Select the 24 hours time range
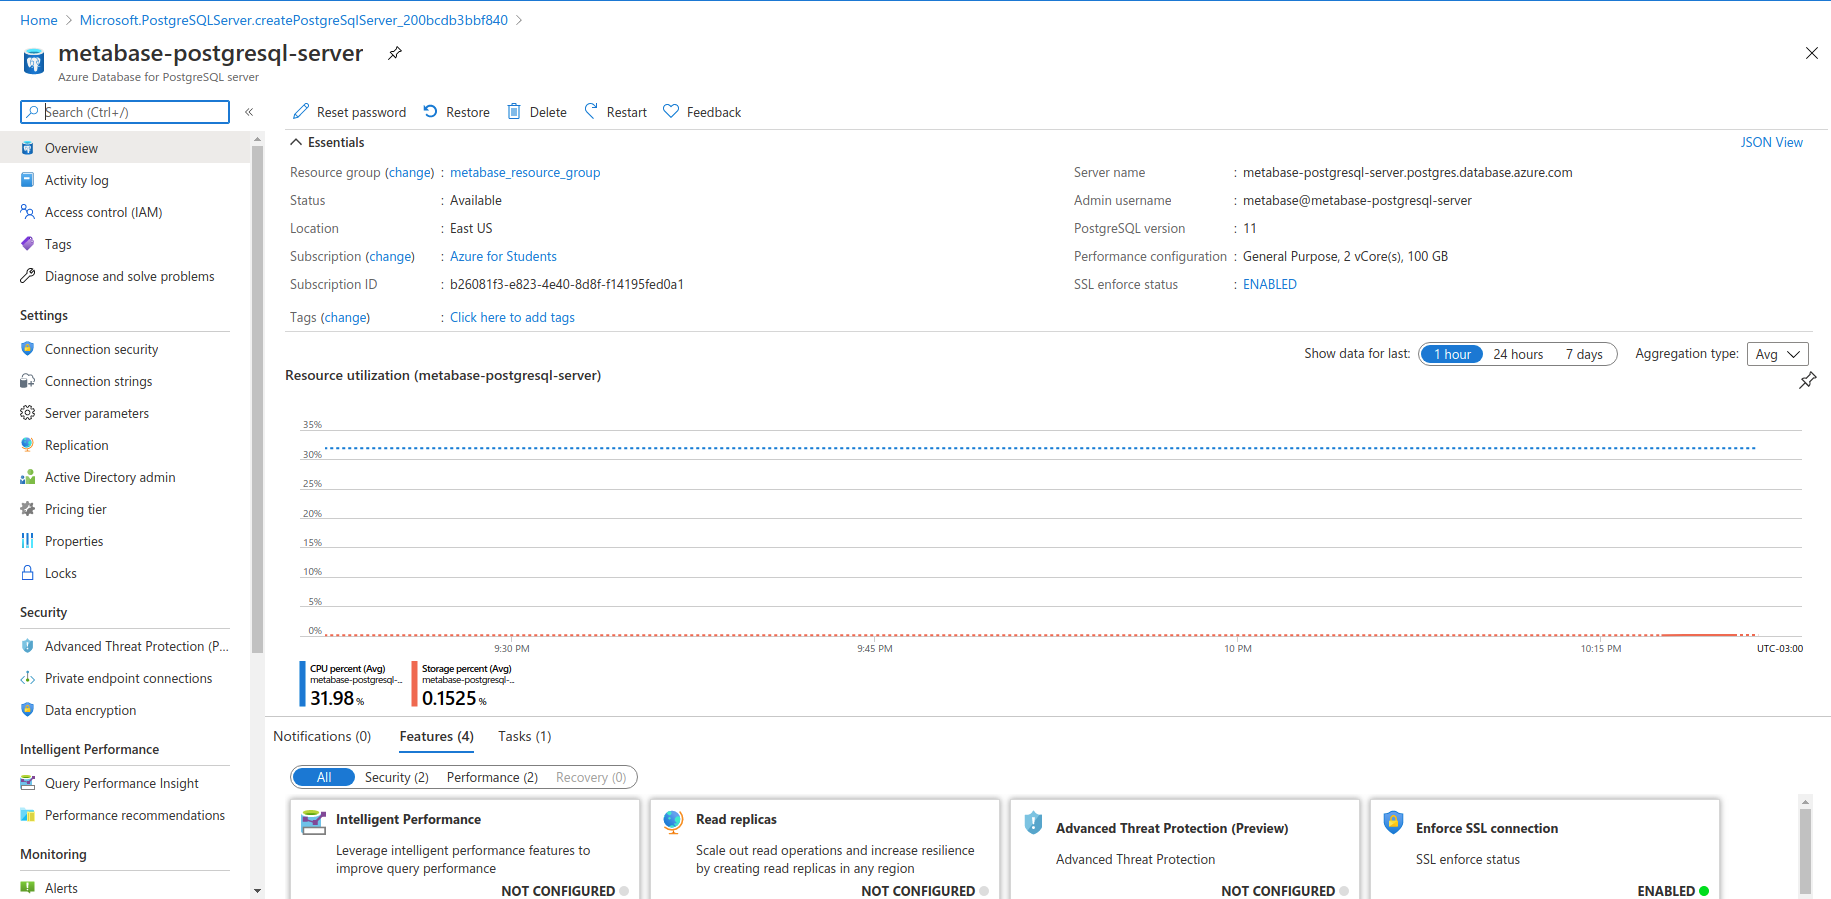1831x899 pixels. point(1518,354)
